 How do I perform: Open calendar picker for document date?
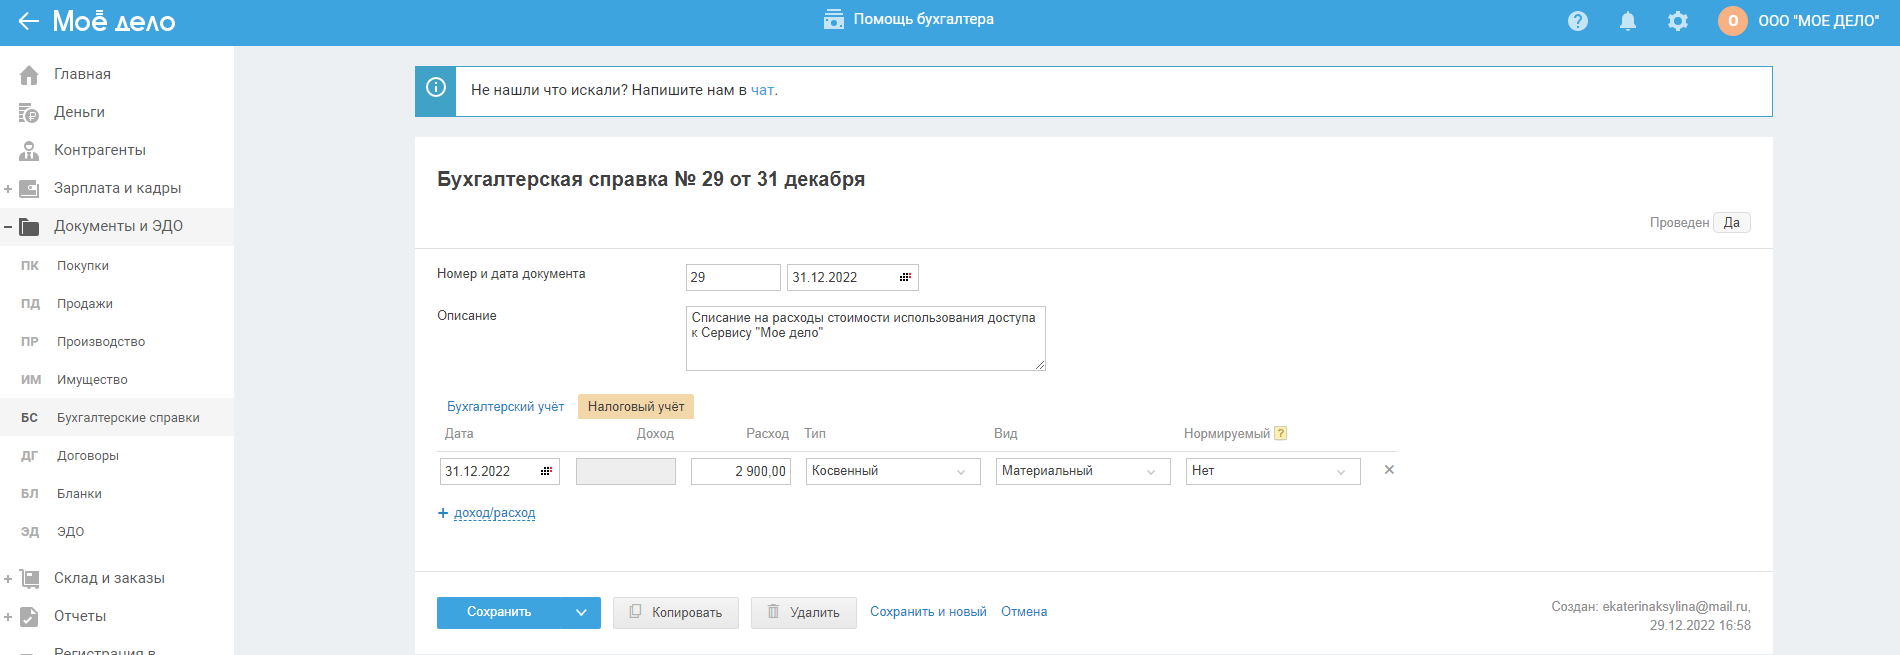(x=905, y=277)
